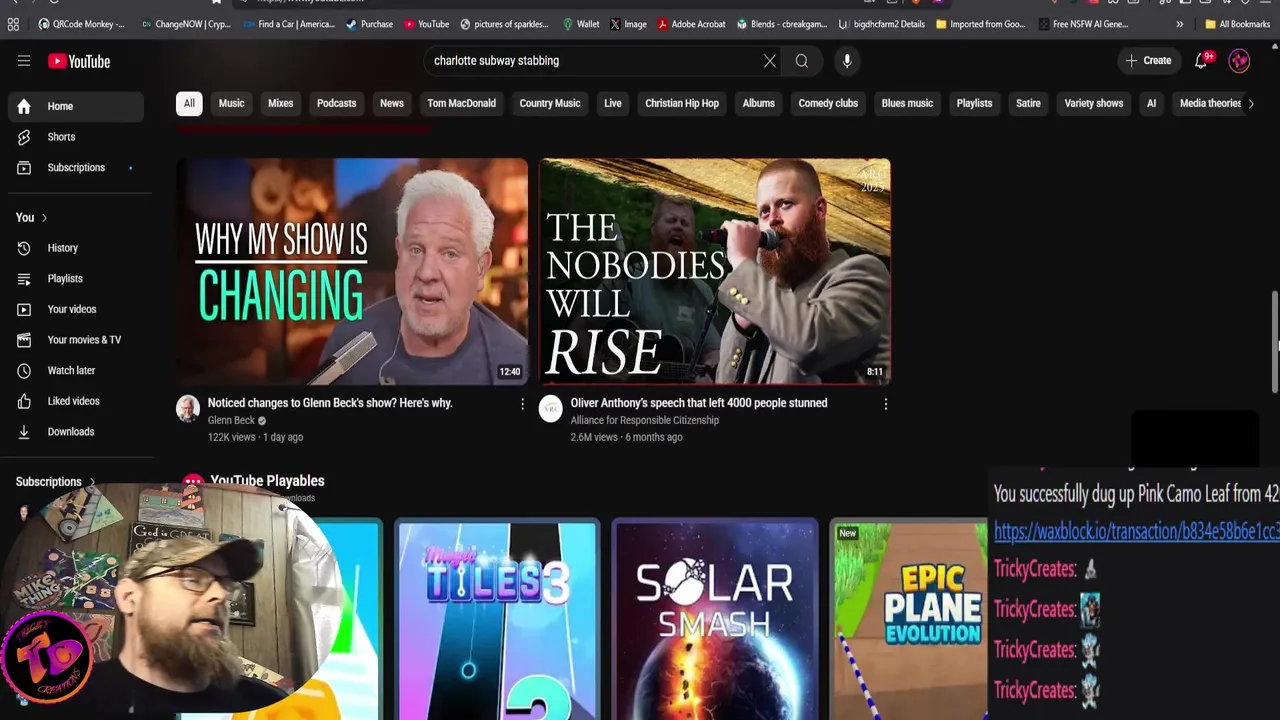The width and height of the screenshot is (1280, 720).
Task: Open the YouTube hamburger guide menu
Action: click(24, 61)
